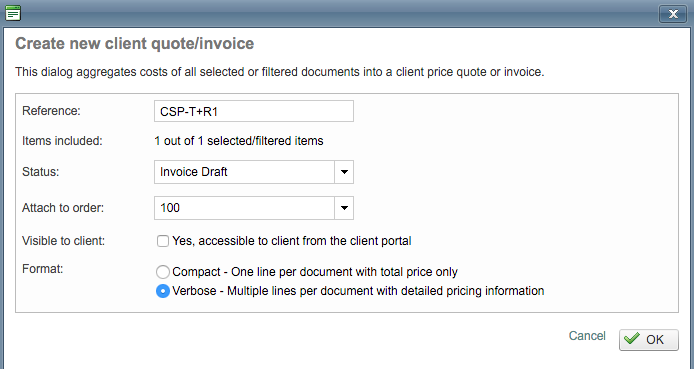Close the dialog with the X button
Viewport: 694px width, 369px height.
coord(673,14)
